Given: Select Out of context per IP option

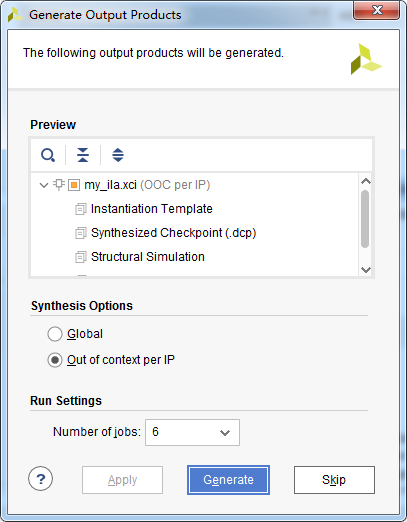Looking at the screenshot, I should (x=55, y=360).
